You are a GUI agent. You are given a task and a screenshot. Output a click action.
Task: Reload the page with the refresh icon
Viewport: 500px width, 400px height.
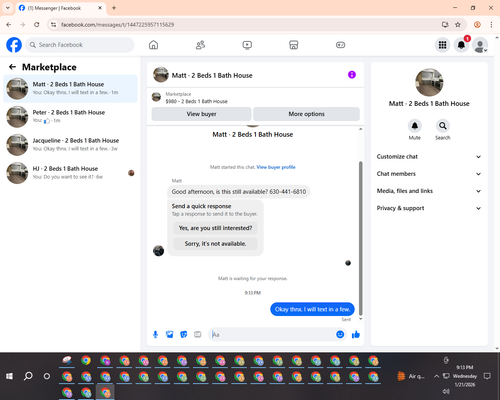point(37,24)
